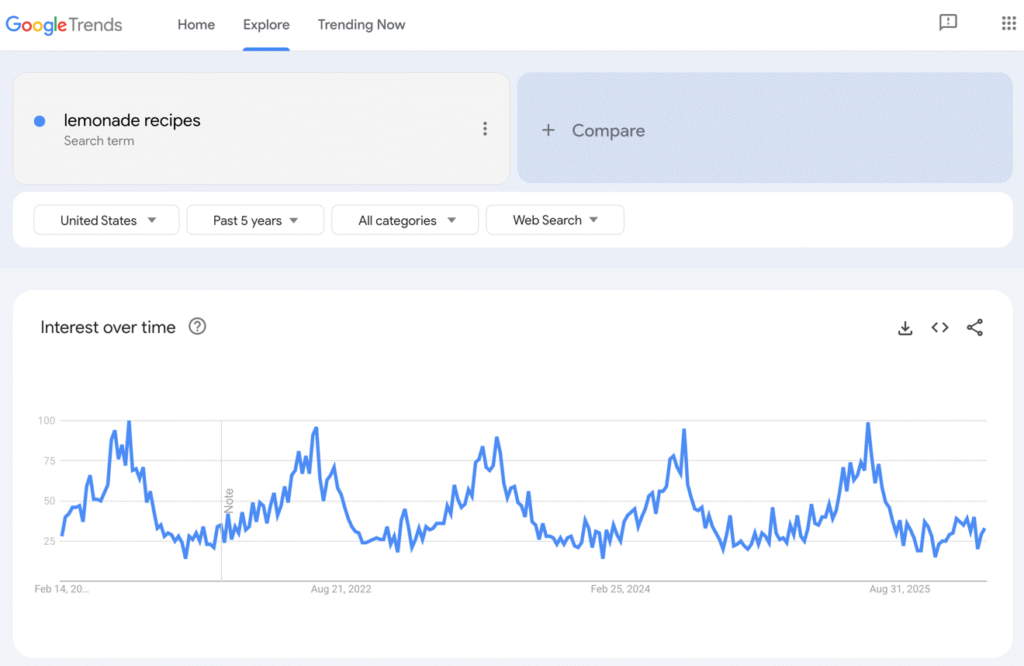The image size is (1024, 666).
Task: Open the All categories dropdown
Action: [x=404, y=219]
